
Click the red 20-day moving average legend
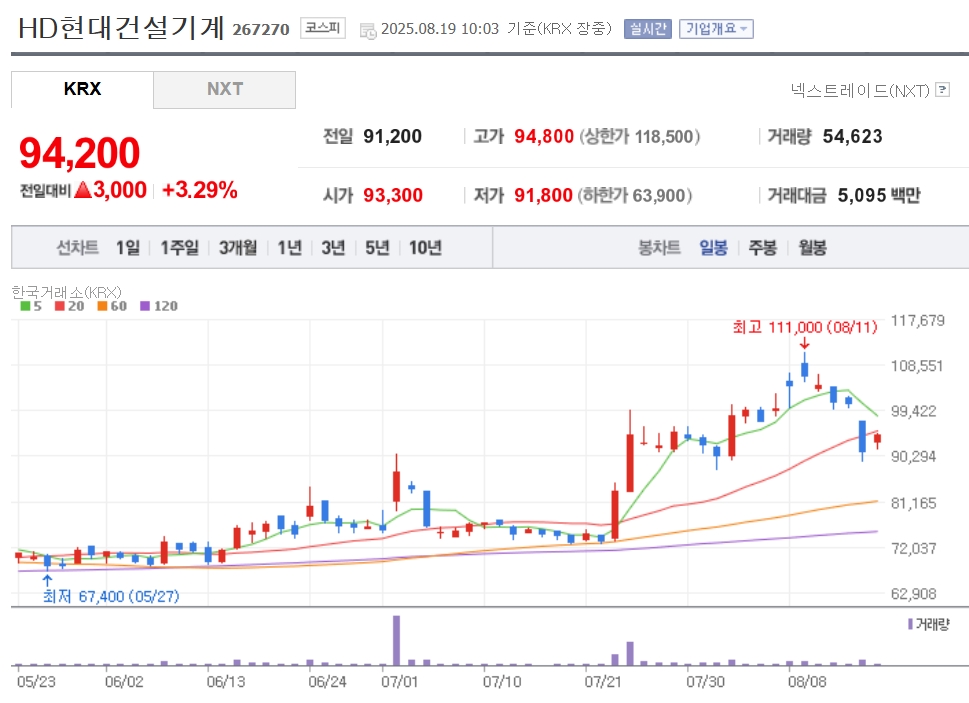click(x=69, y=306)
